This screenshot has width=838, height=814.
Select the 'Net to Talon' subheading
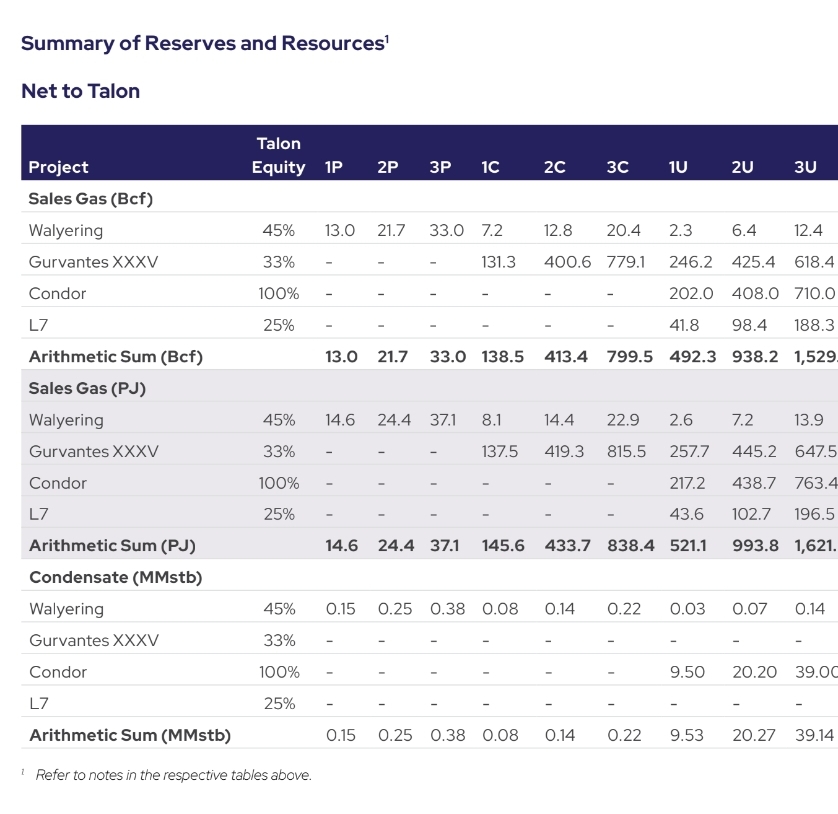coord(81,91)
